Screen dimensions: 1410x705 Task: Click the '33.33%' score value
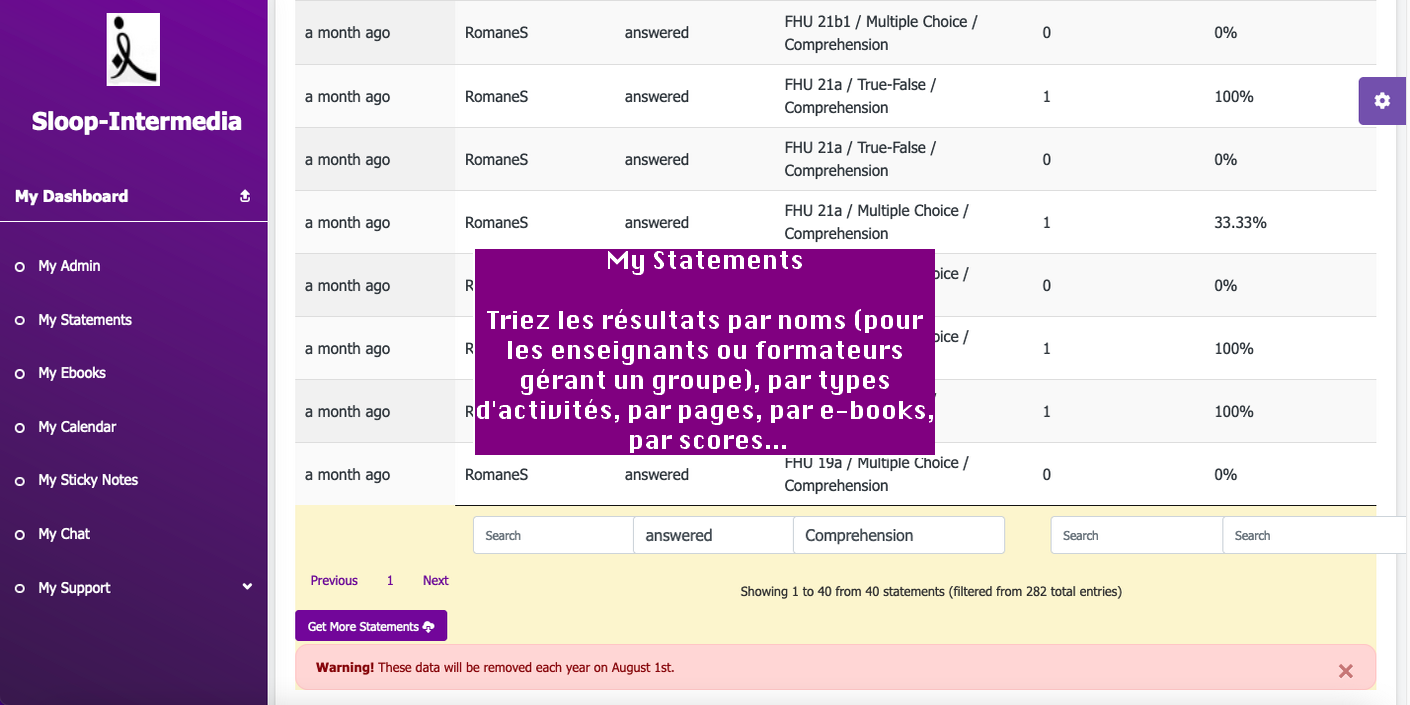(x=1240, y=223)
